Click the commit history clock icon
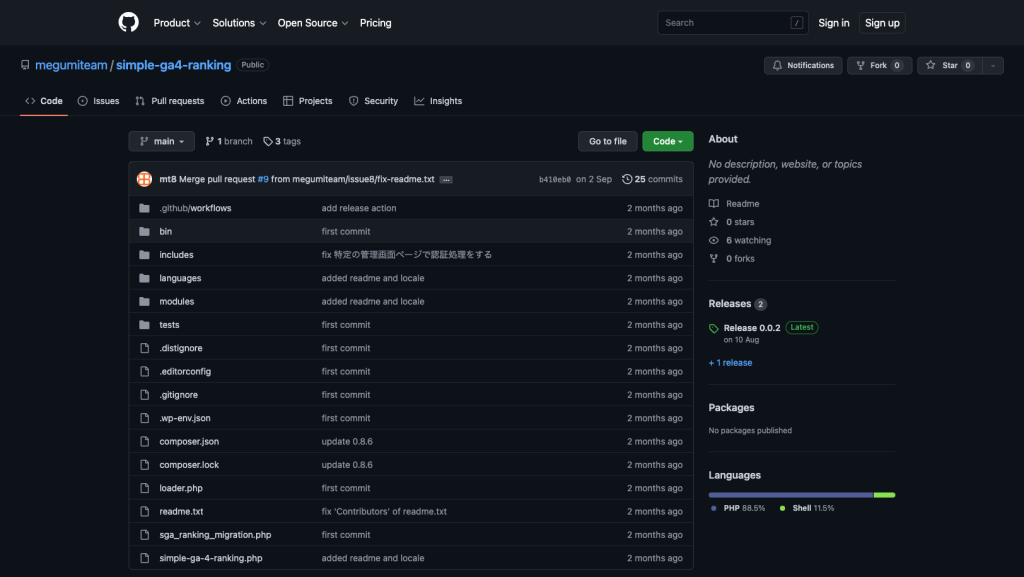1024x577 pixels. click(627, 179)
